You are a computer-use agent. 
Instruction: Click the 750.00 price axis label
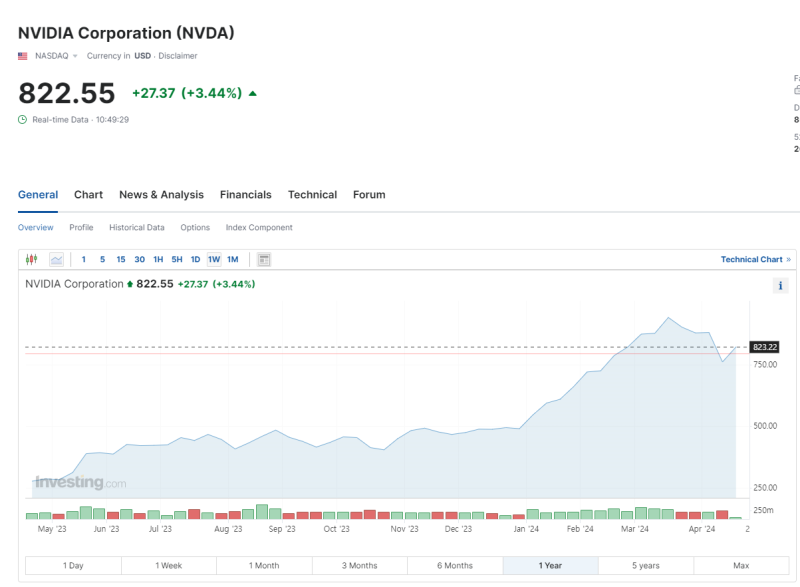click(x=765, y=365)
